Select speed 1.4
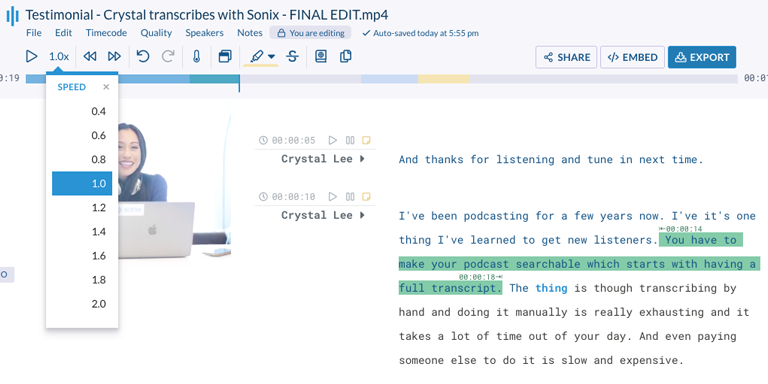Screen dimensions: 768x384 point(82,231)
